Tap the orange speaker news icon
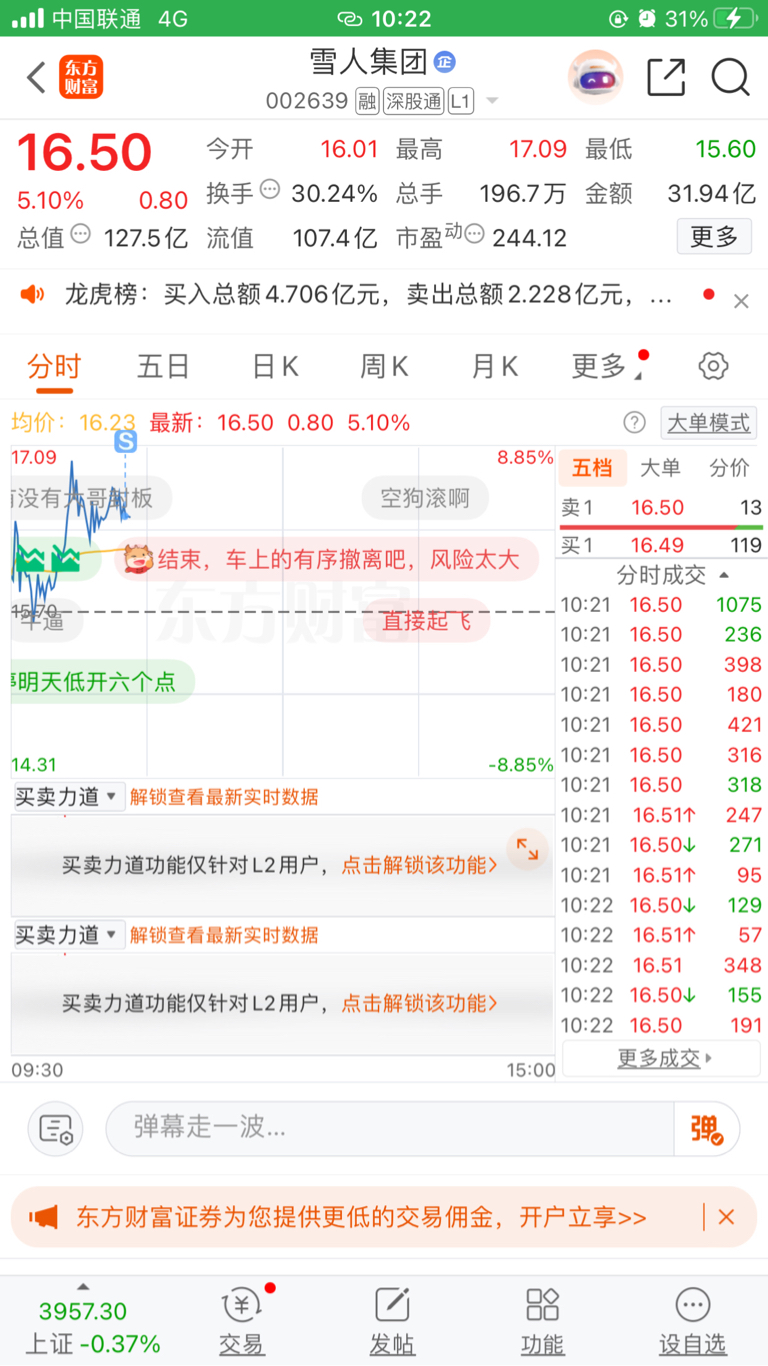The width and height of the screenshot is (768, 1366). [33, 294]
